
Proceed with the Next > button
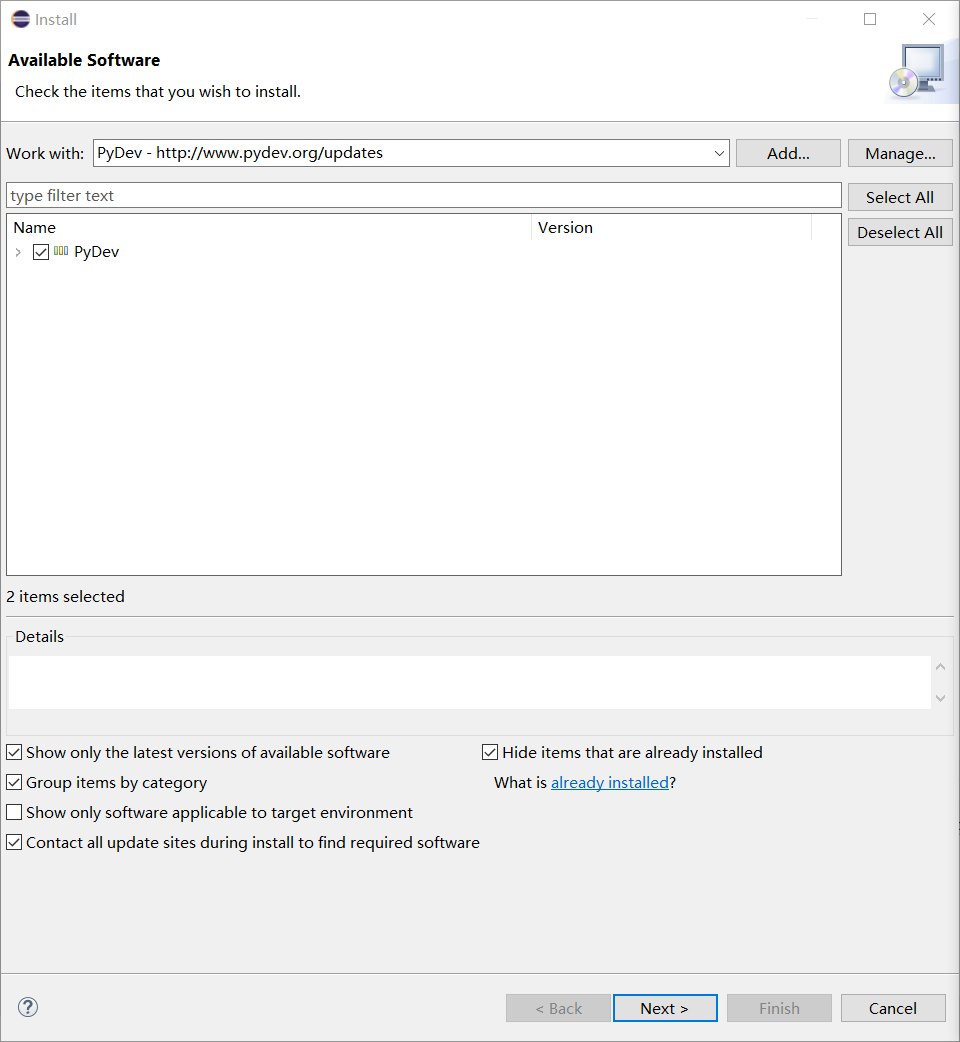pos(665,1008)
